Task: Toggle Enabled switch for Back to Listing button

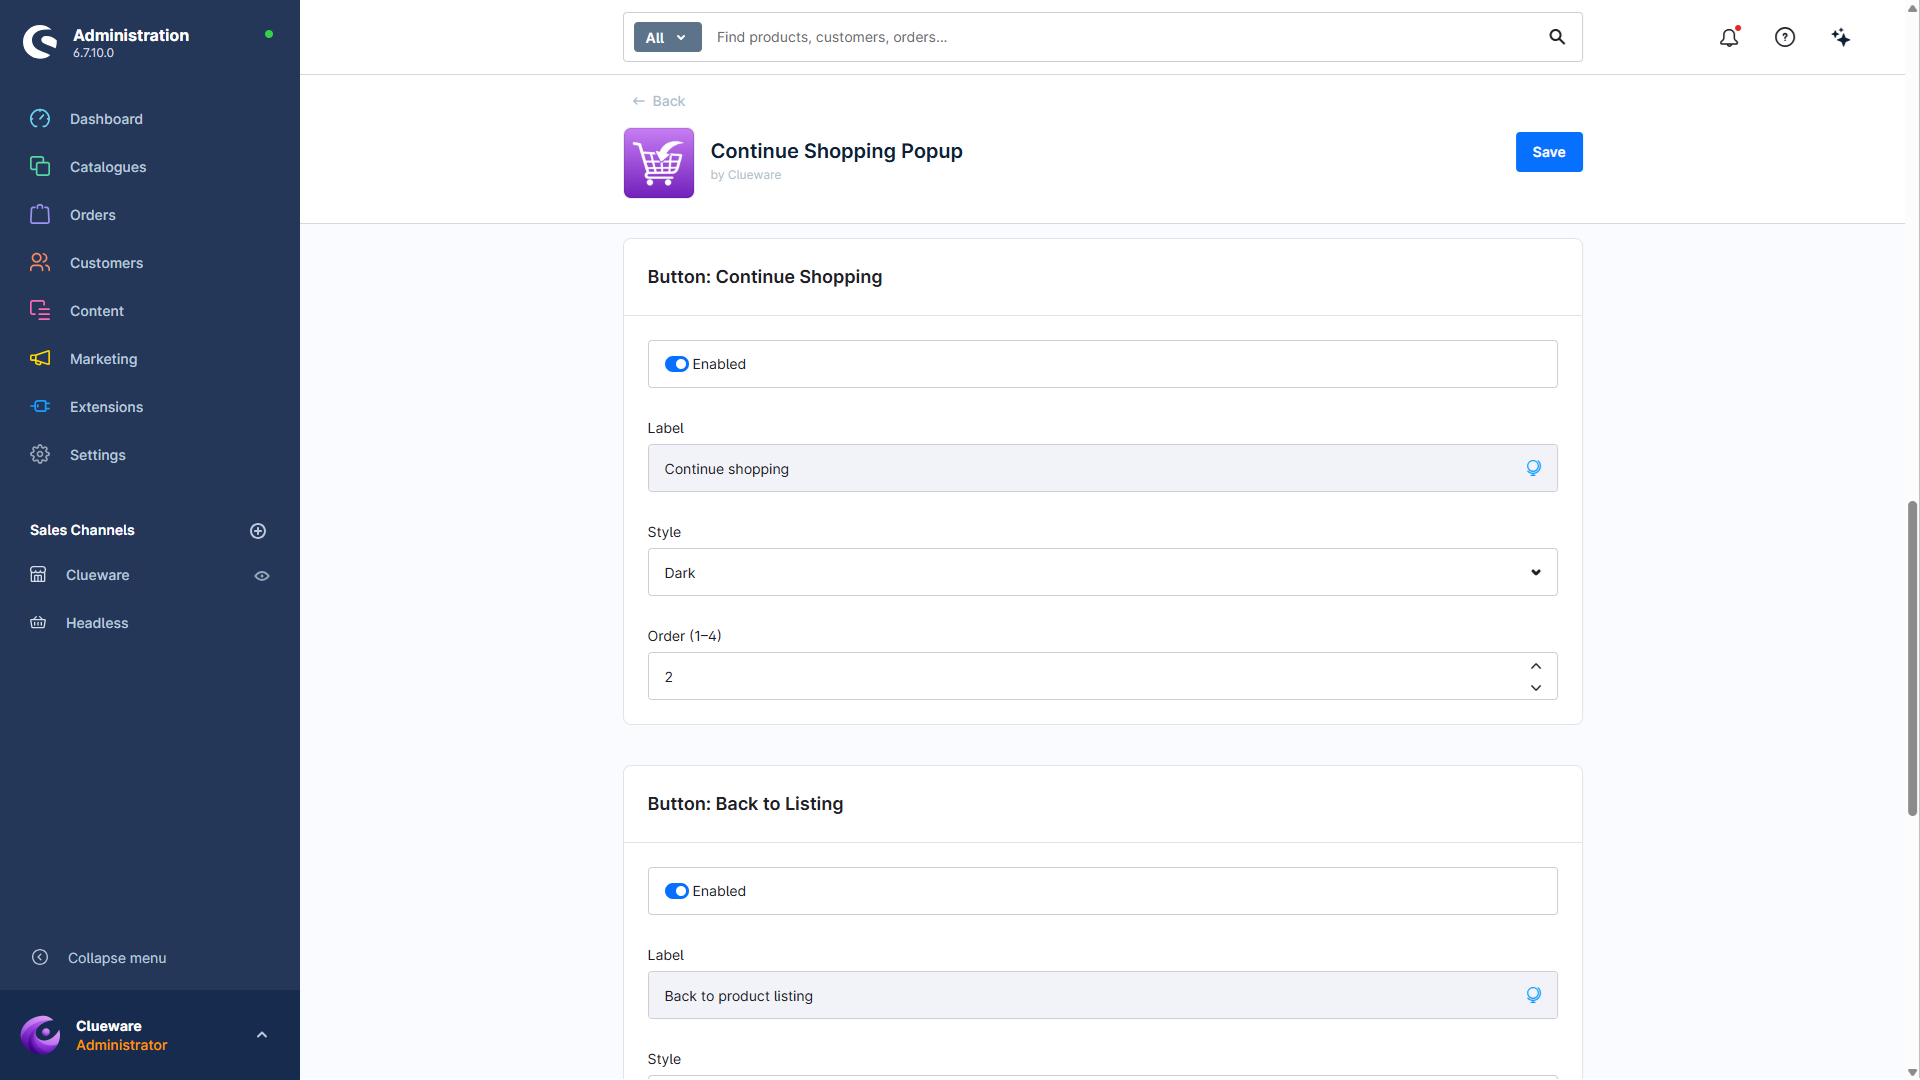Action: [x=677, y=891]
